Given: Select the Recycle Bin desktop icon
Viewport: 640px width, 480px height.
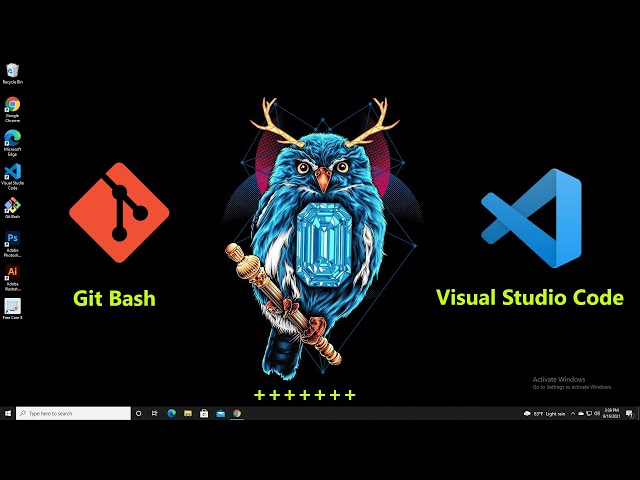Looking at the screenshot, I should click(12, 73).
